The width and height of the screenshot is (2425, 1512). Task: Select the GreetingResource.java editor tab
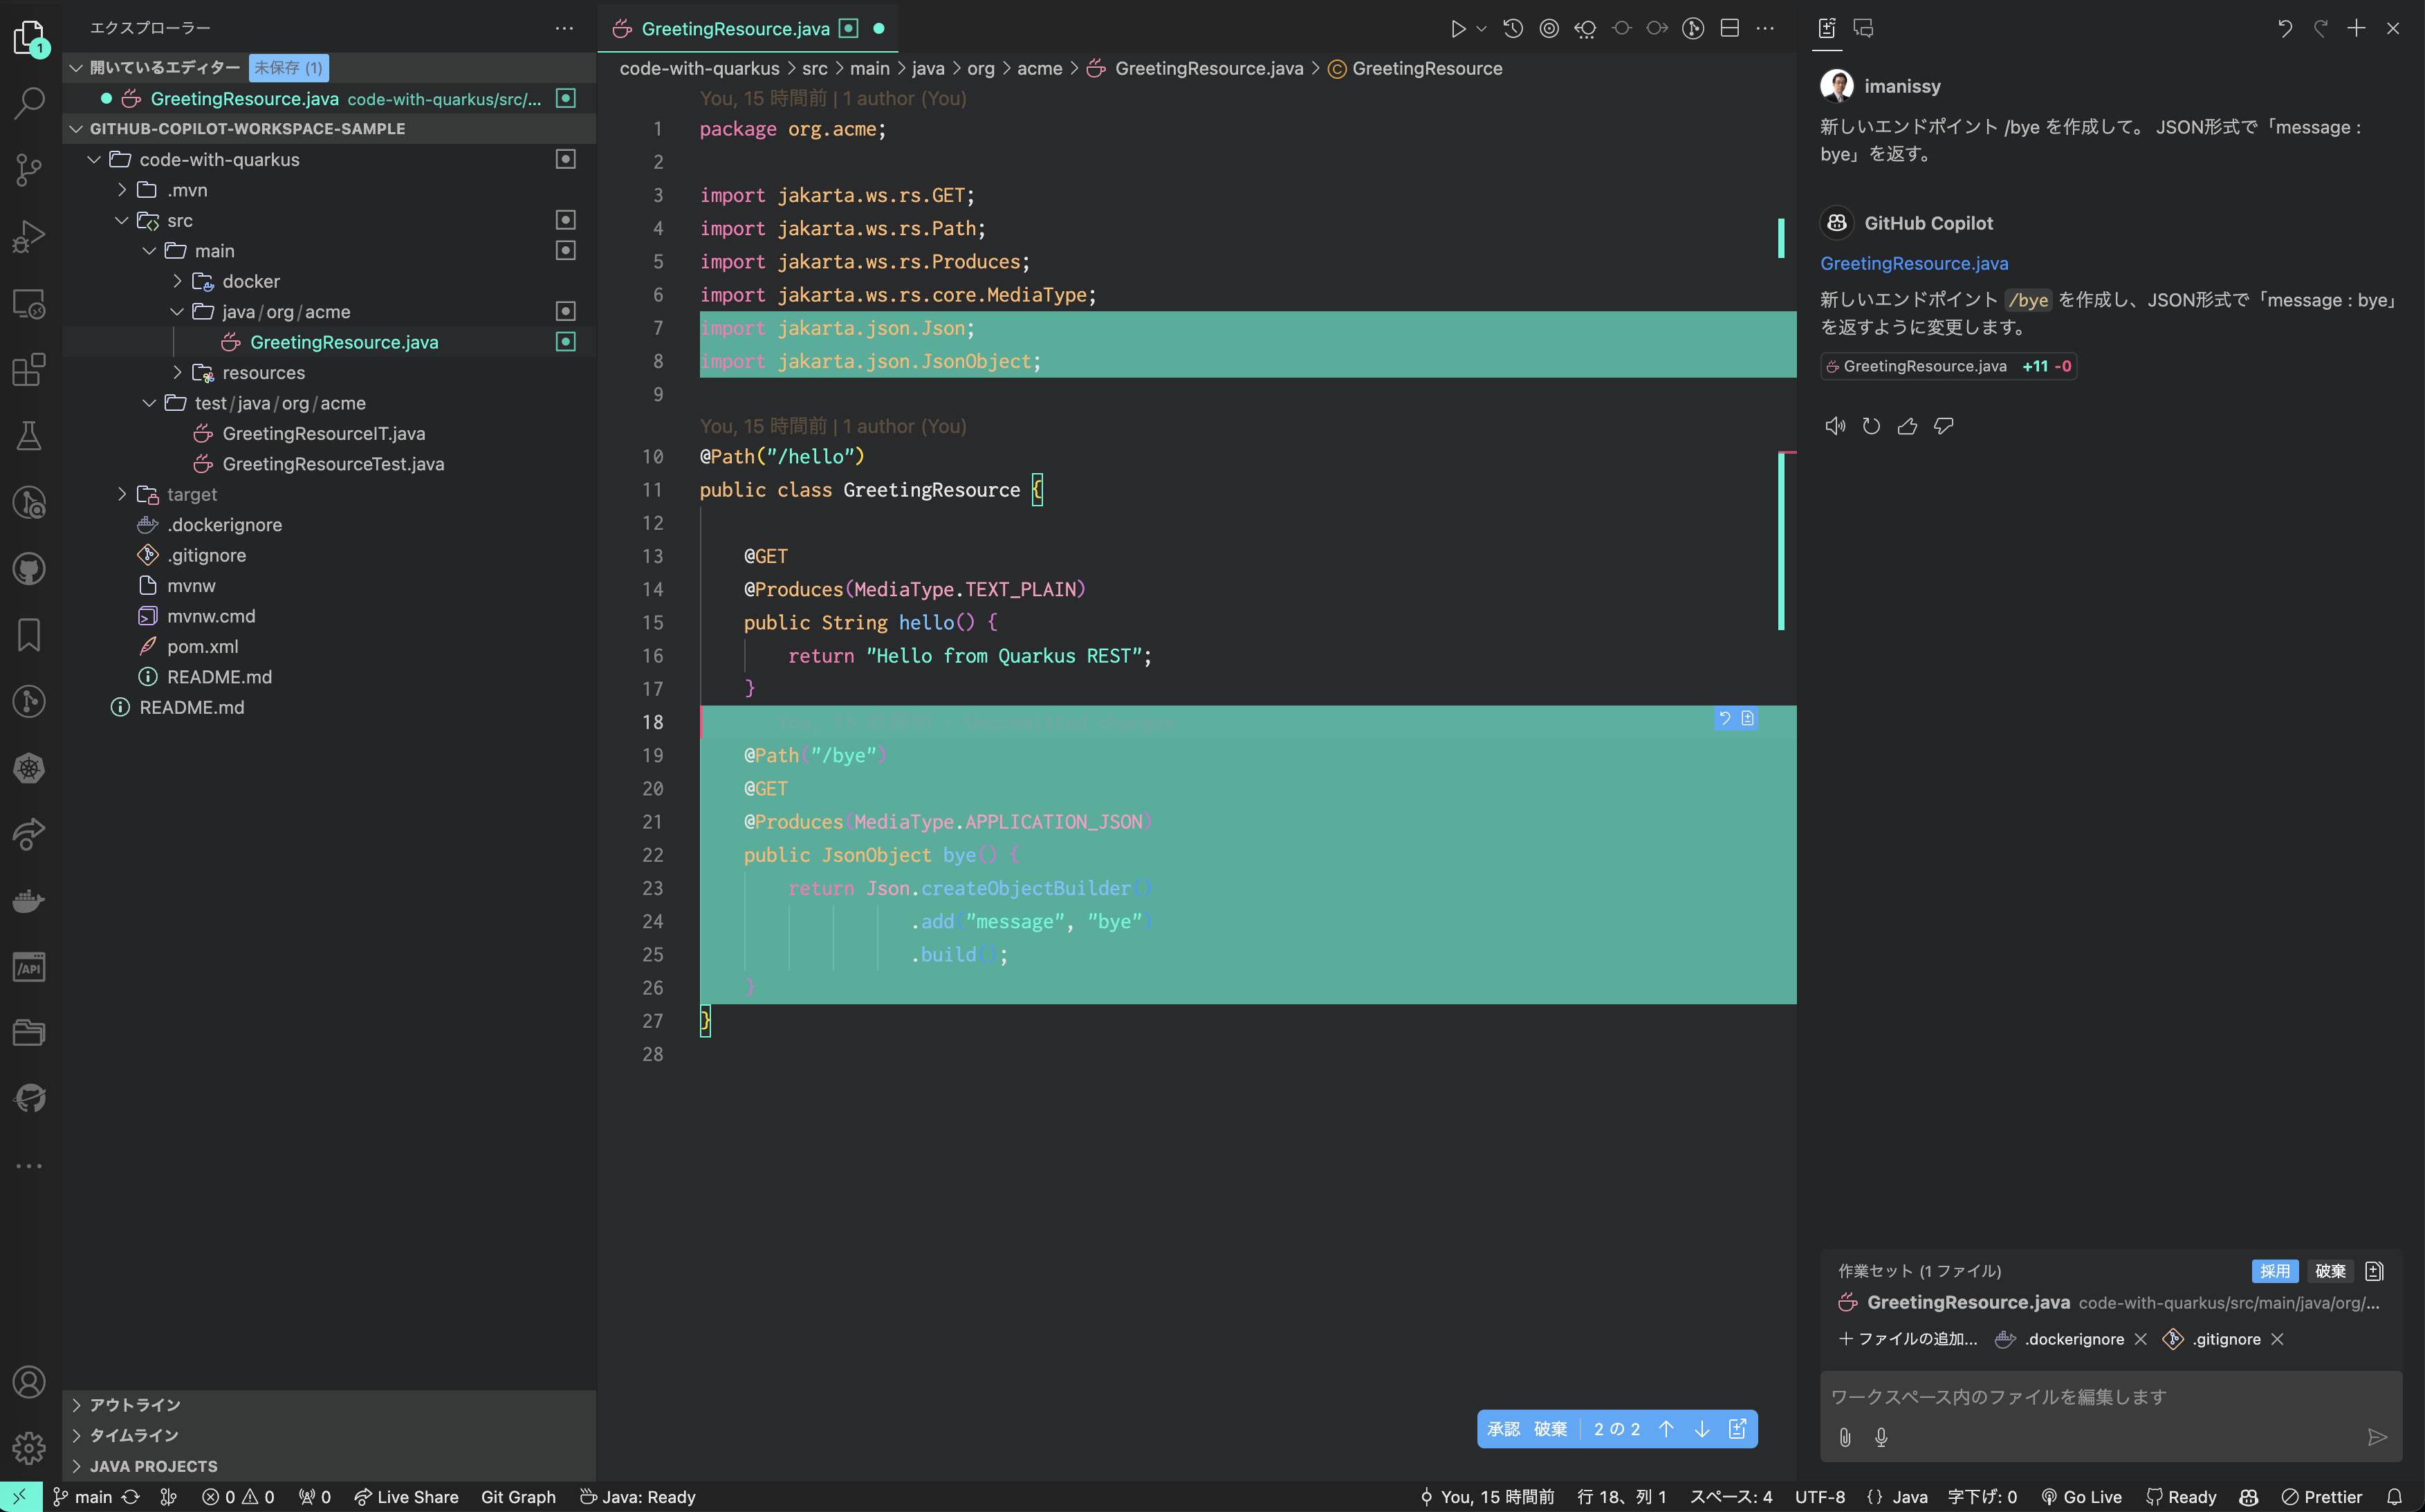(x=735, y=29)
